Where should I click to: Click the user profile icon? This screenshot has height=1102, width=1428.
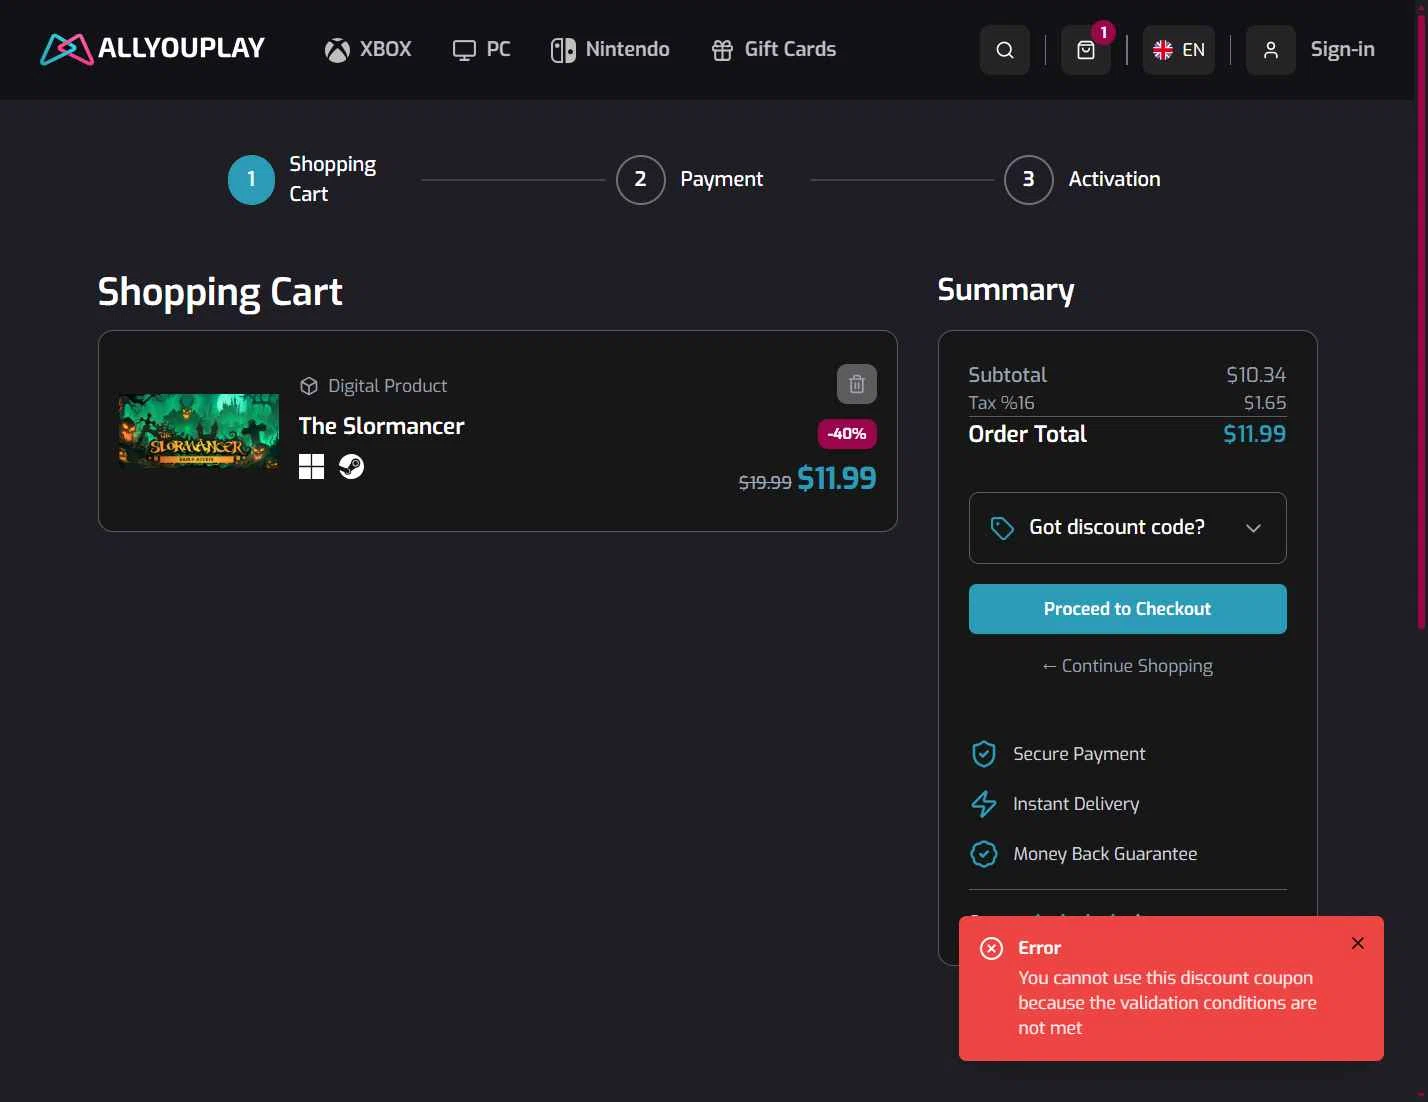coord(1271,50)
